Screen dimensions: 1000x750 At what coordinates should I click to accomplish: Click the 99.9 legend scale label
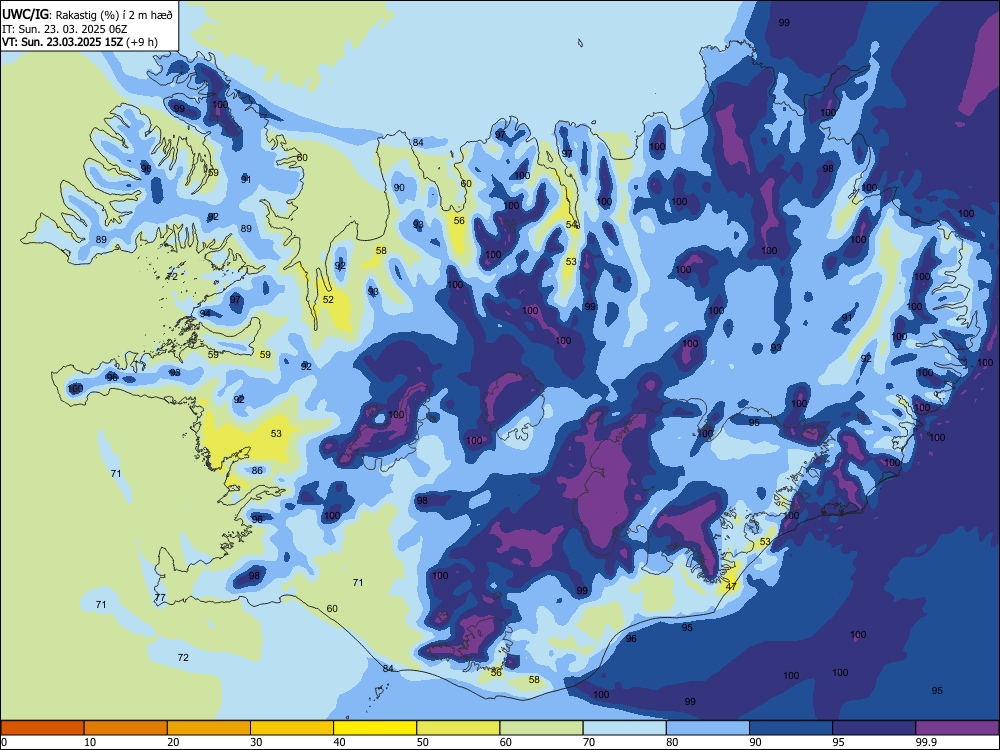point(926,742)
